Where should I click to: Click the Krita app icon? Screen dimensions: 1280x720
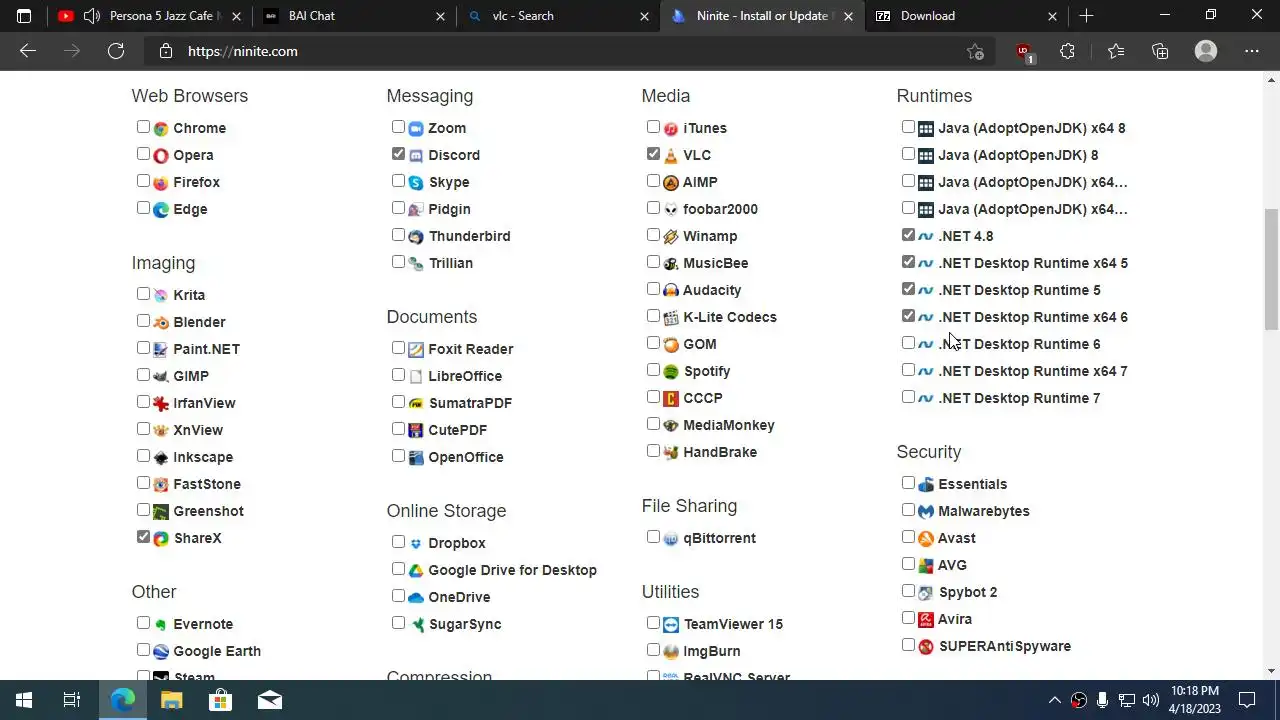click(x=160, y=295)
